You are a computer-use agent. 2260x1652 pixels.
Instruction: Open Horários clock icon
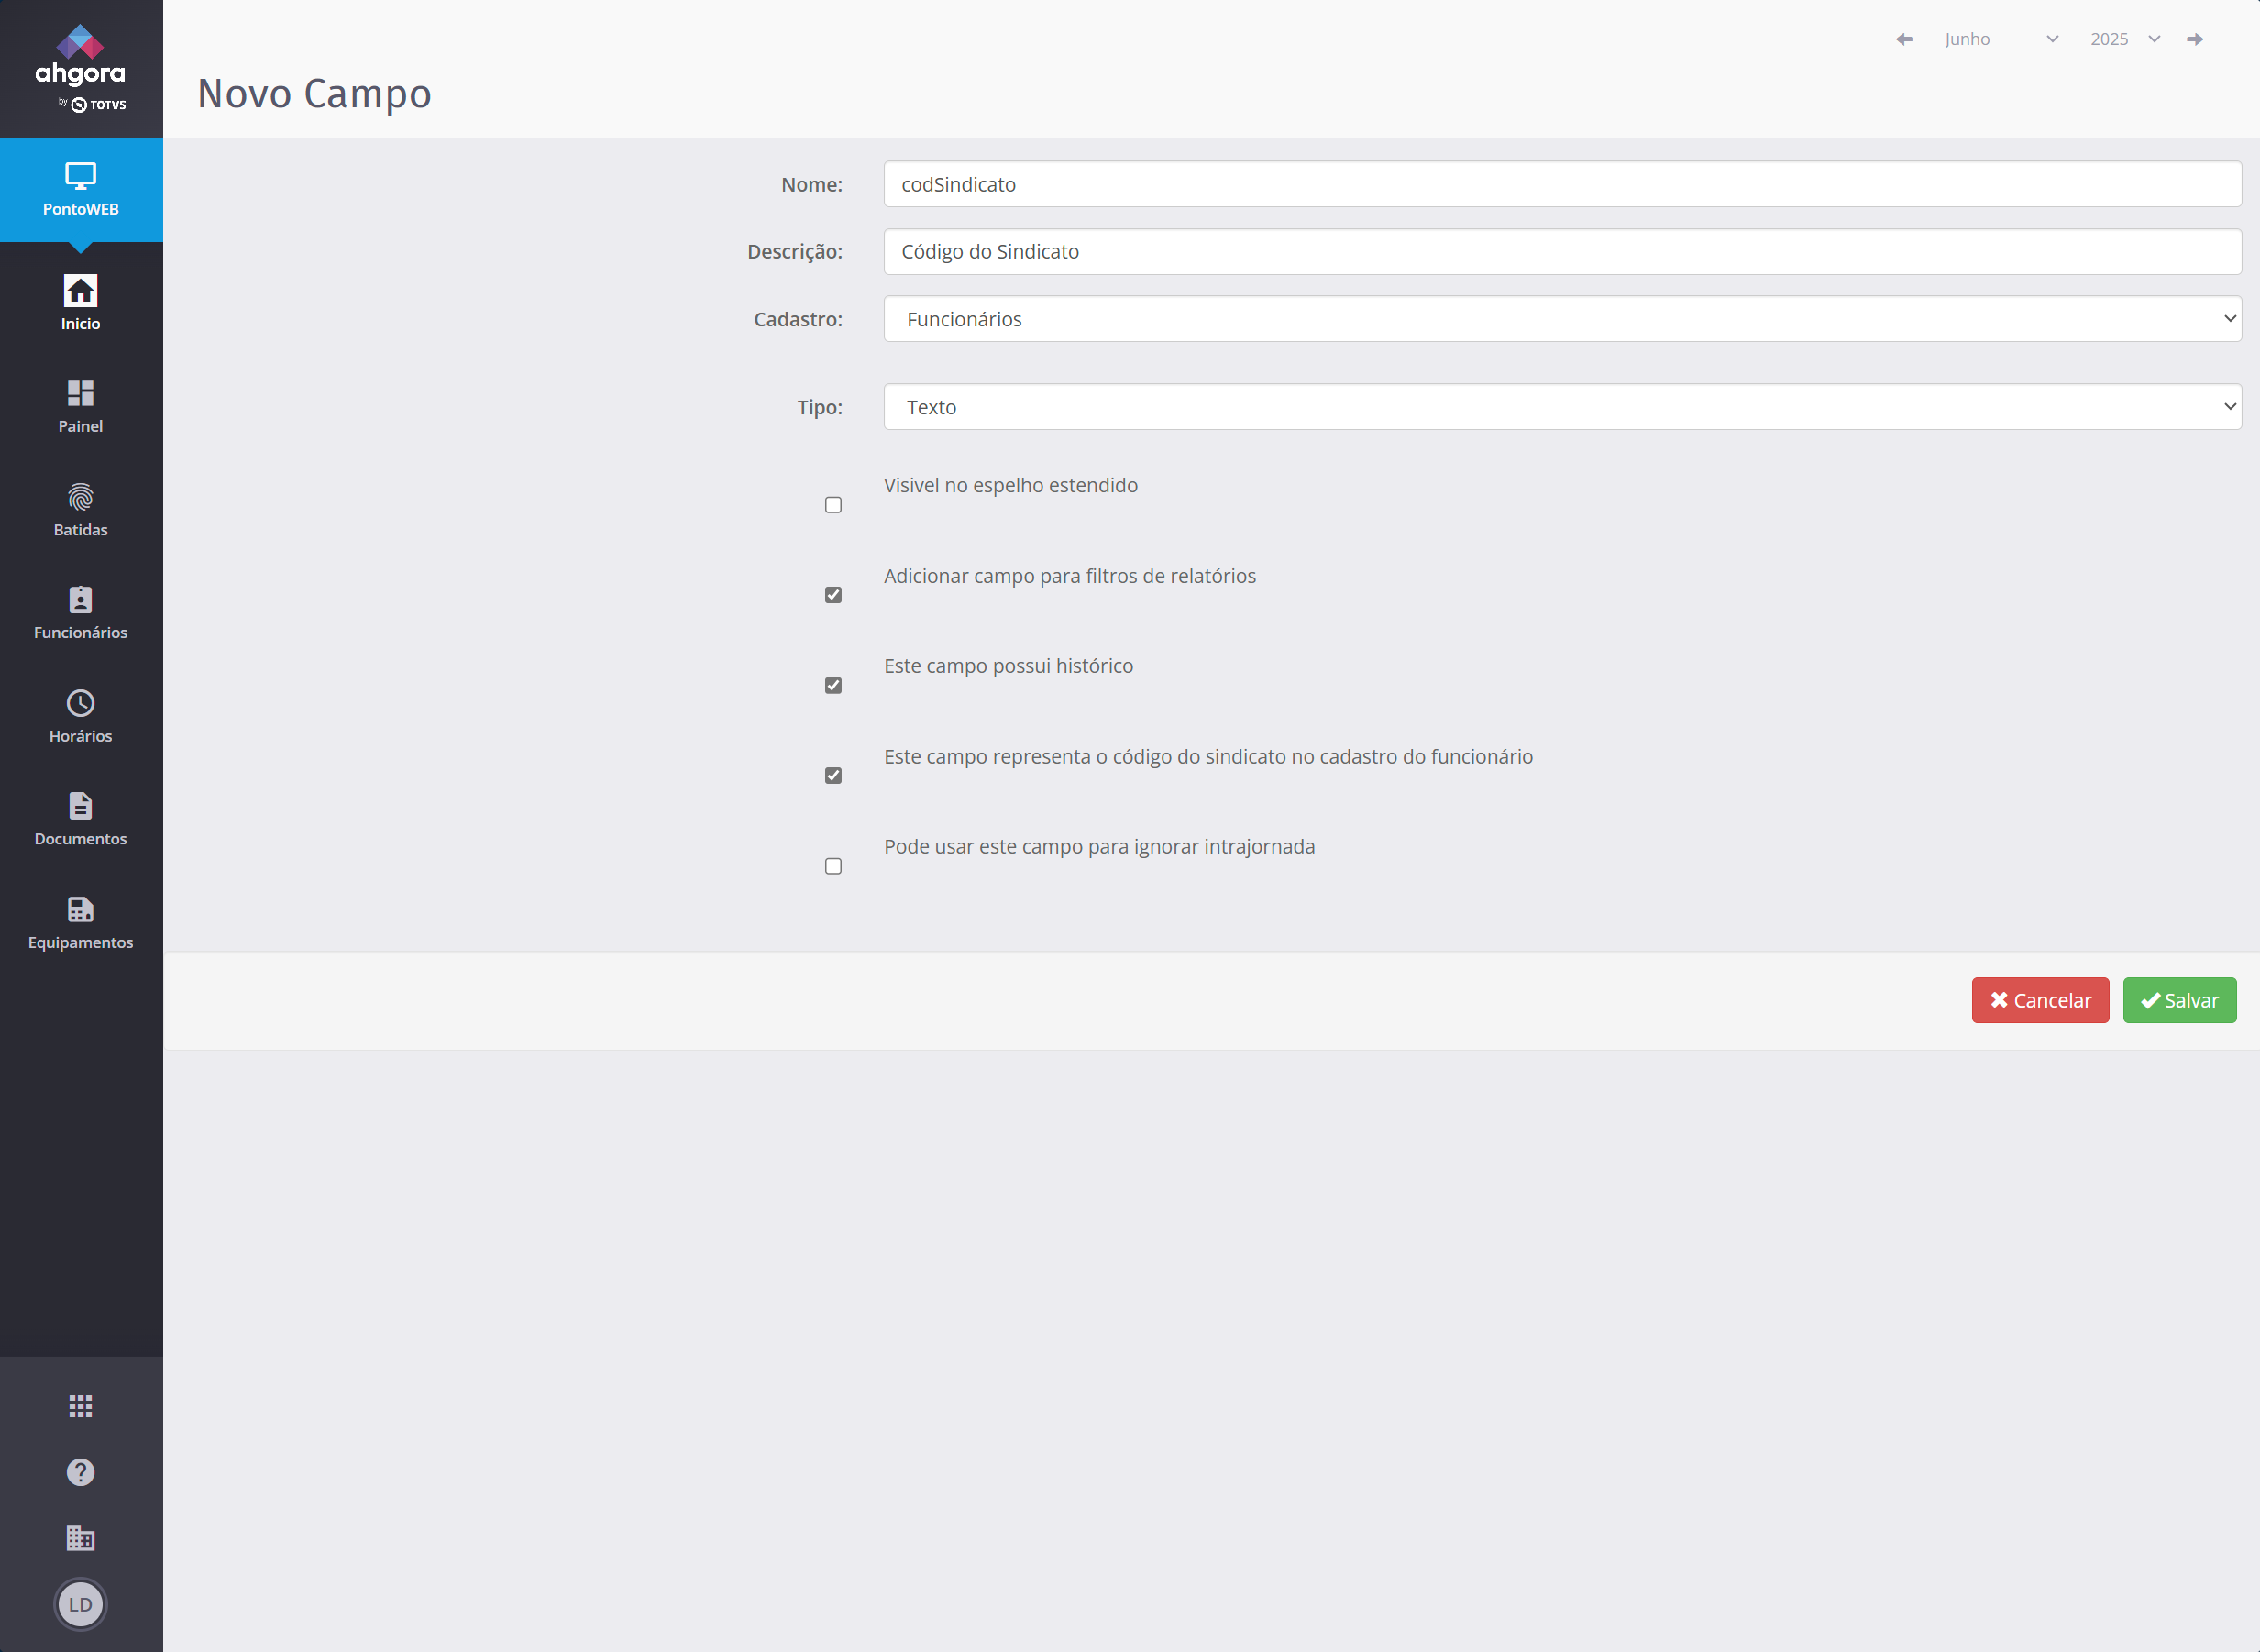coord(80,704)
